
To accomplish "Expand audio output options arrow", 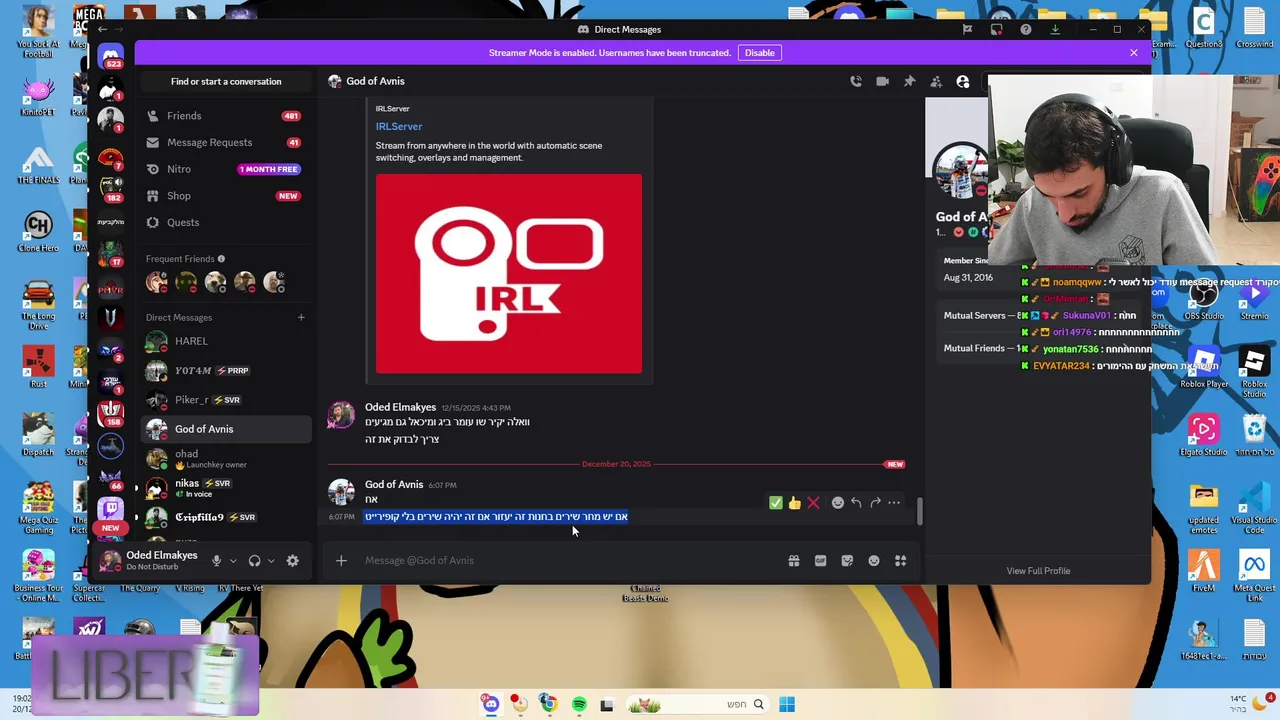I will (x=271, y=561).
